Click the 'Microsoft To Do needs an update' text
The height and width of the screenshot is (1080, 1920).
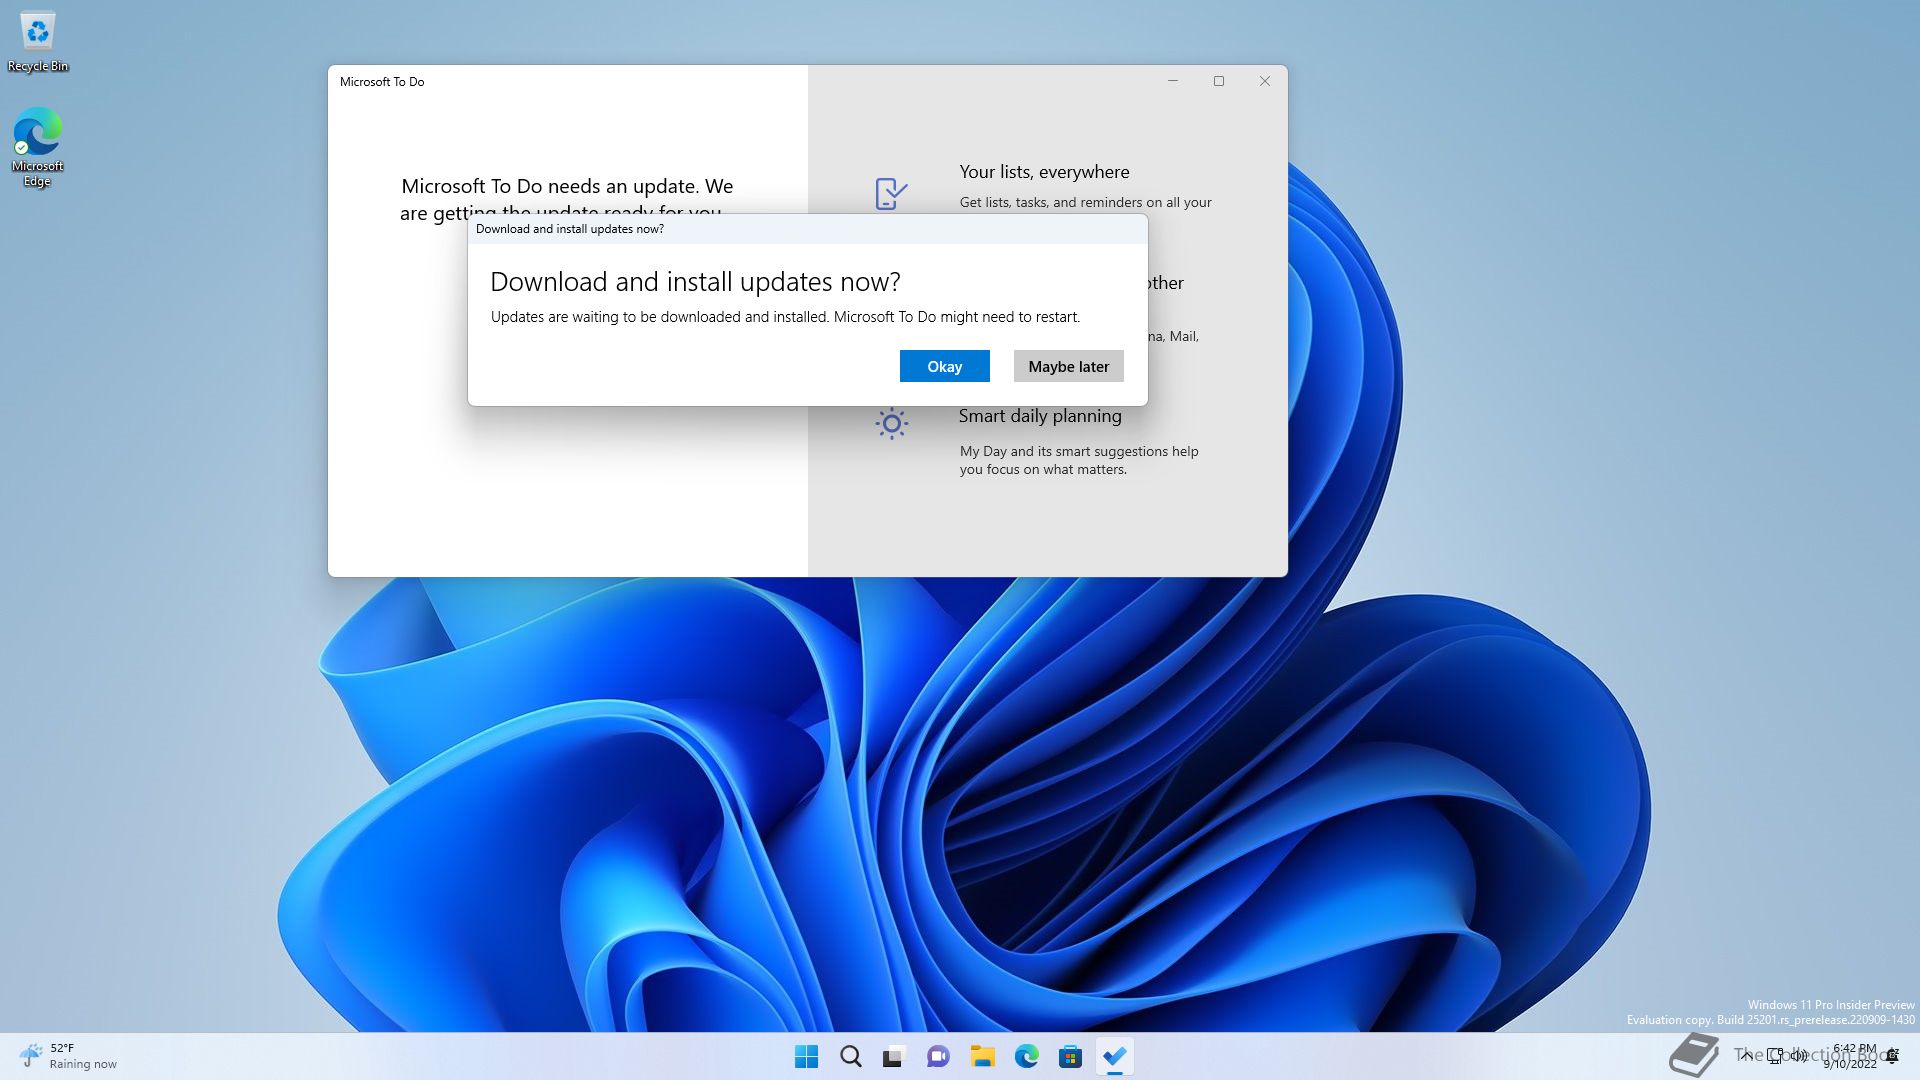pos(567,199)
